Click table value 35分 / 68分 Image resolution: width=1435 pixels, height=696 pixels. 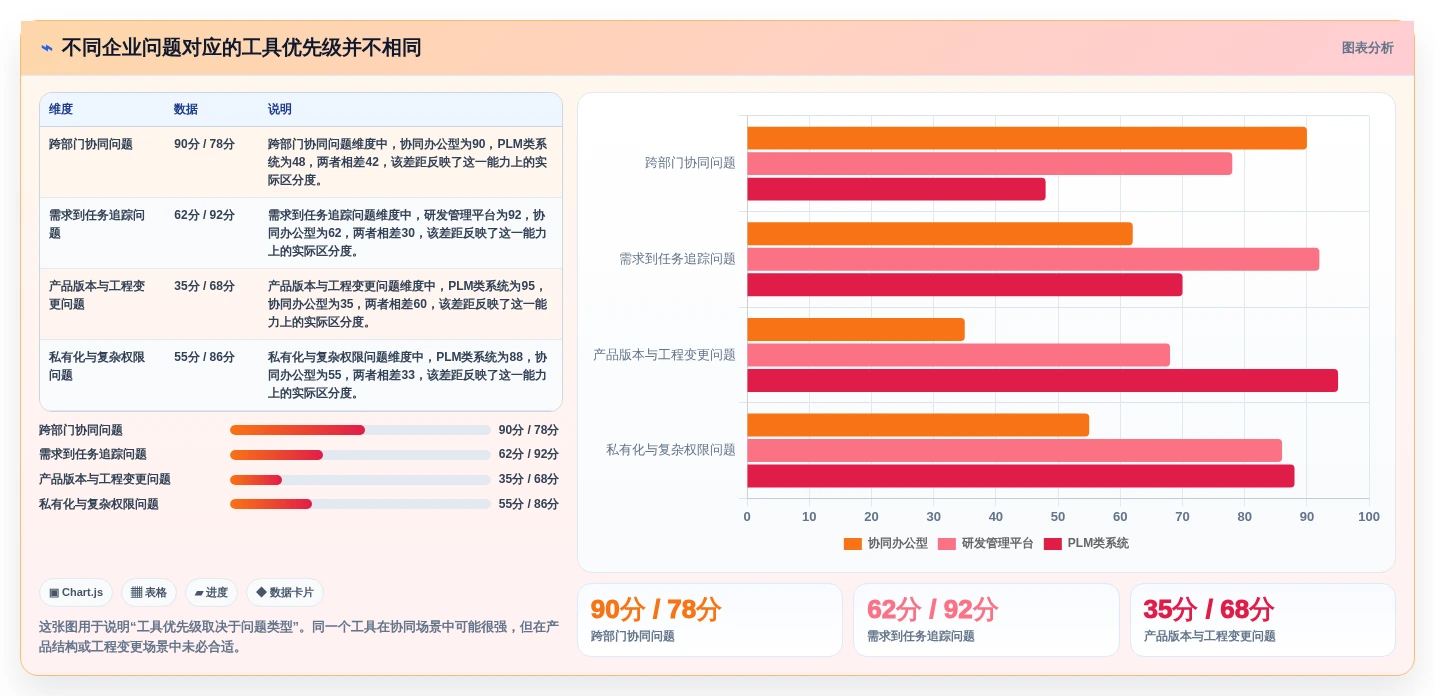point(205,286)
